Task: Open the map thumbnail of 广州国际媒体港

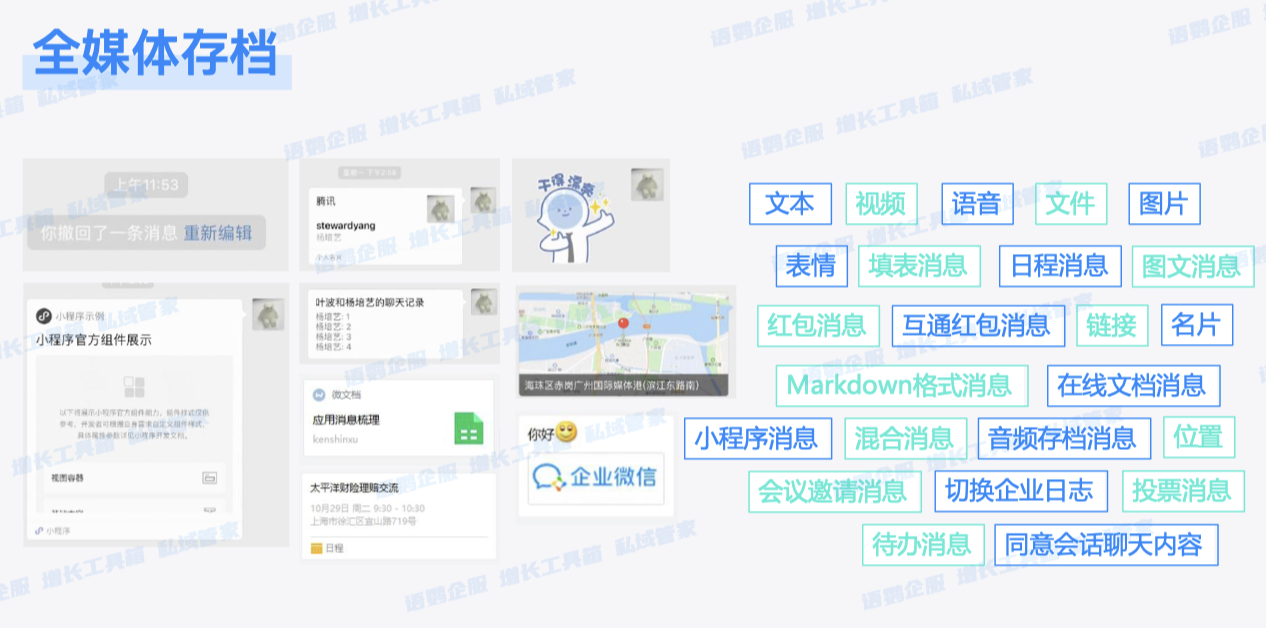Action: tap(624, 343)
